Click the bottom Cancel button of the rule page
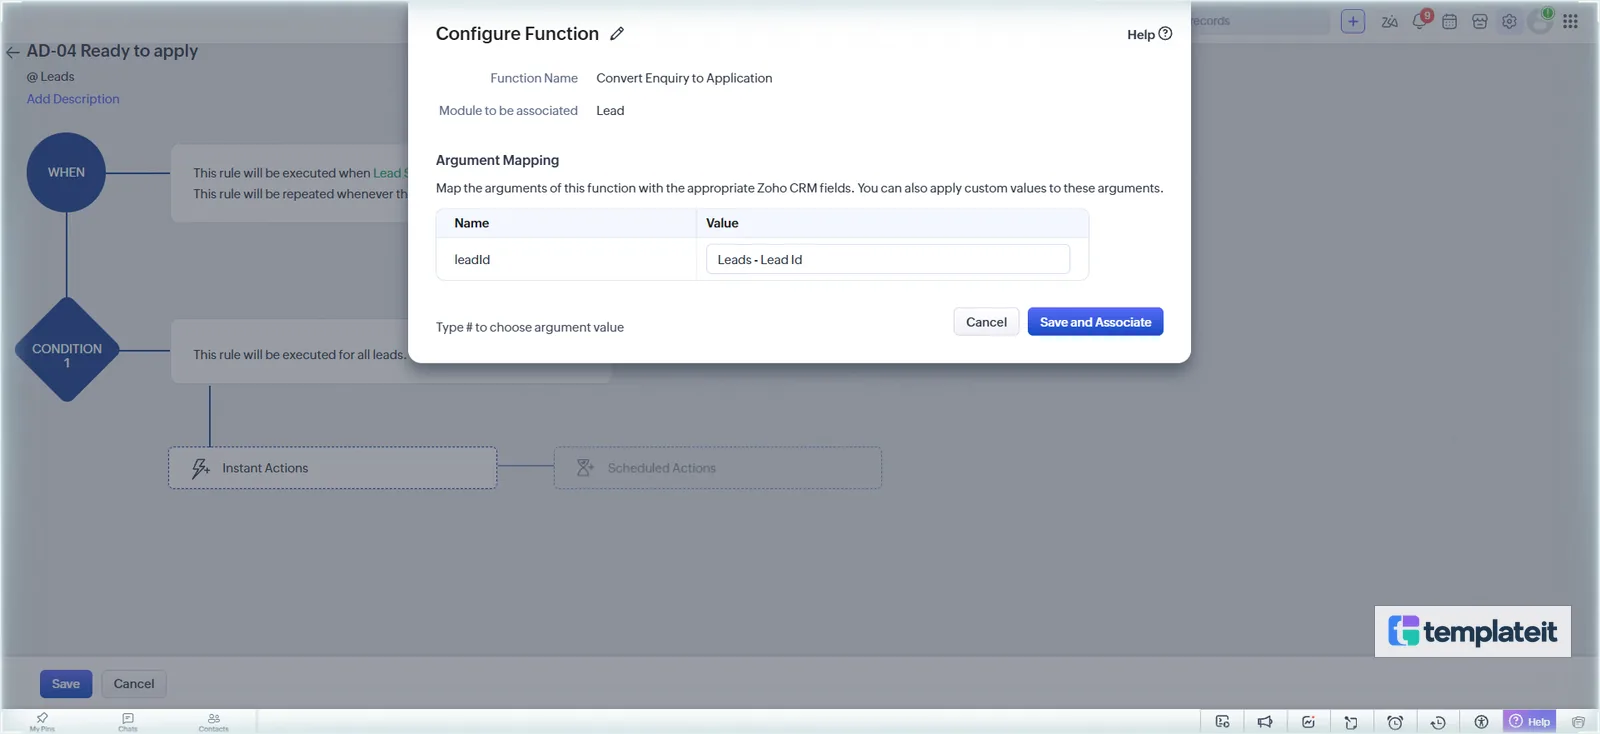This screenshot has height=734, width=1600. (x=134, y=684)
